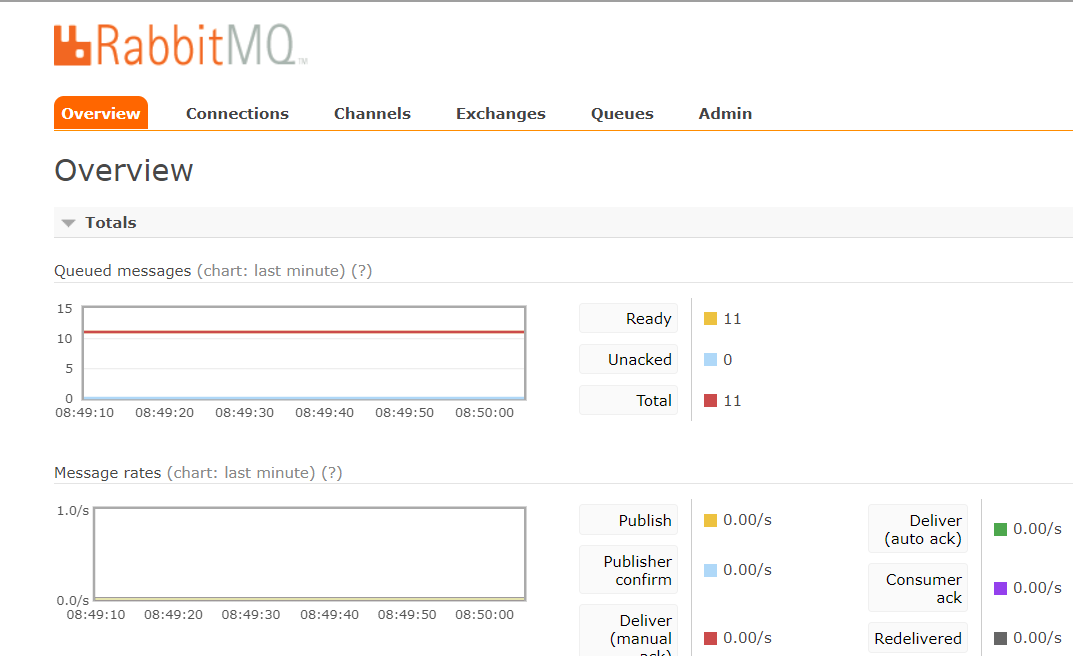Click the Queued messages help link

click(x=360, y=270)
